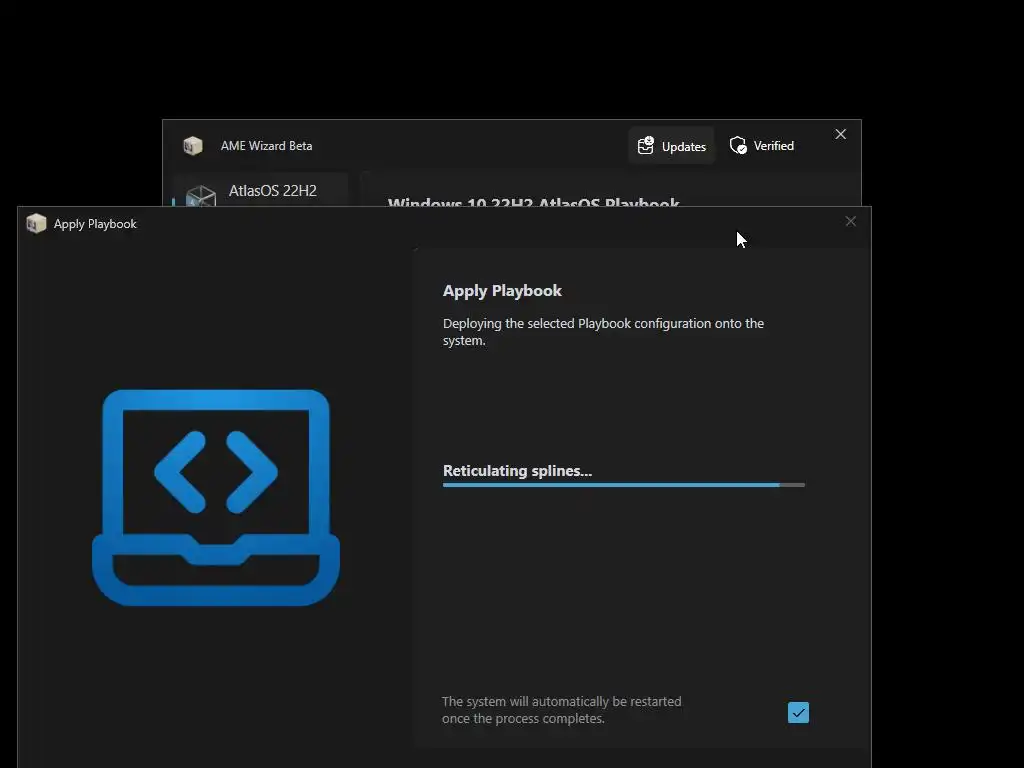The image size is (1024, 768).
Task: Click the Reticulating splines progress bar
Action: click(x=624, y=485)
